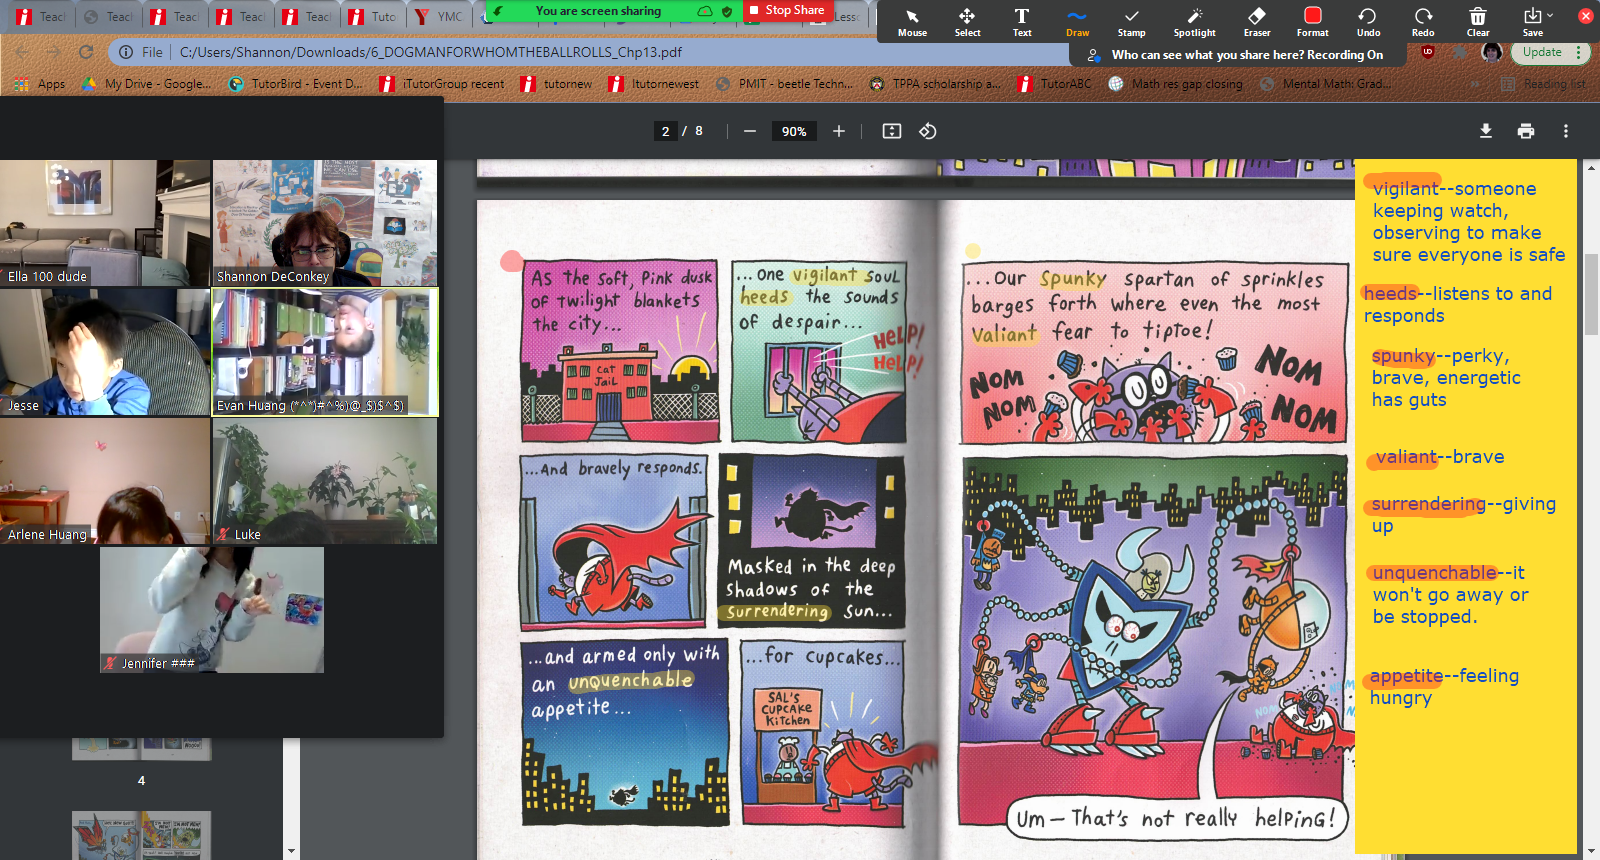
Task: Switch to the YMC browser tab
Action: click(439, 16)
